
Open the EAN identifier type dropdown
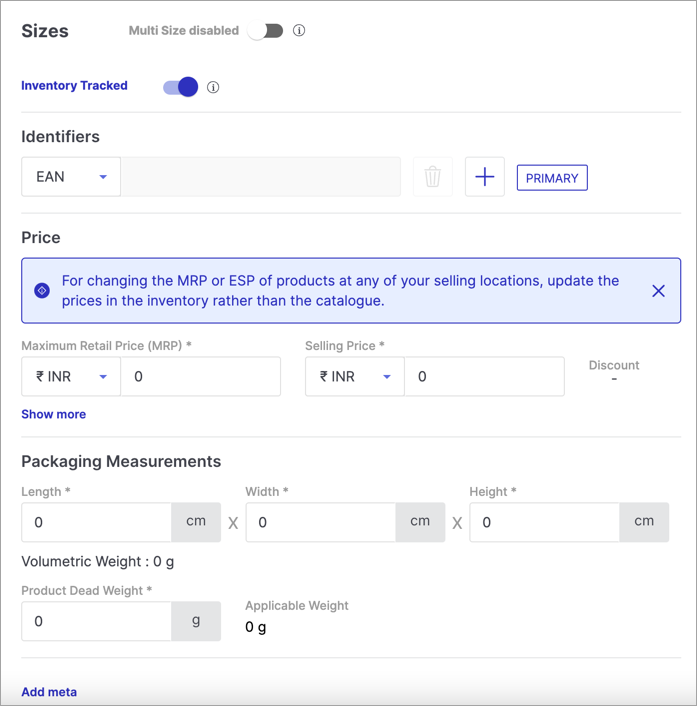[71, 176]
